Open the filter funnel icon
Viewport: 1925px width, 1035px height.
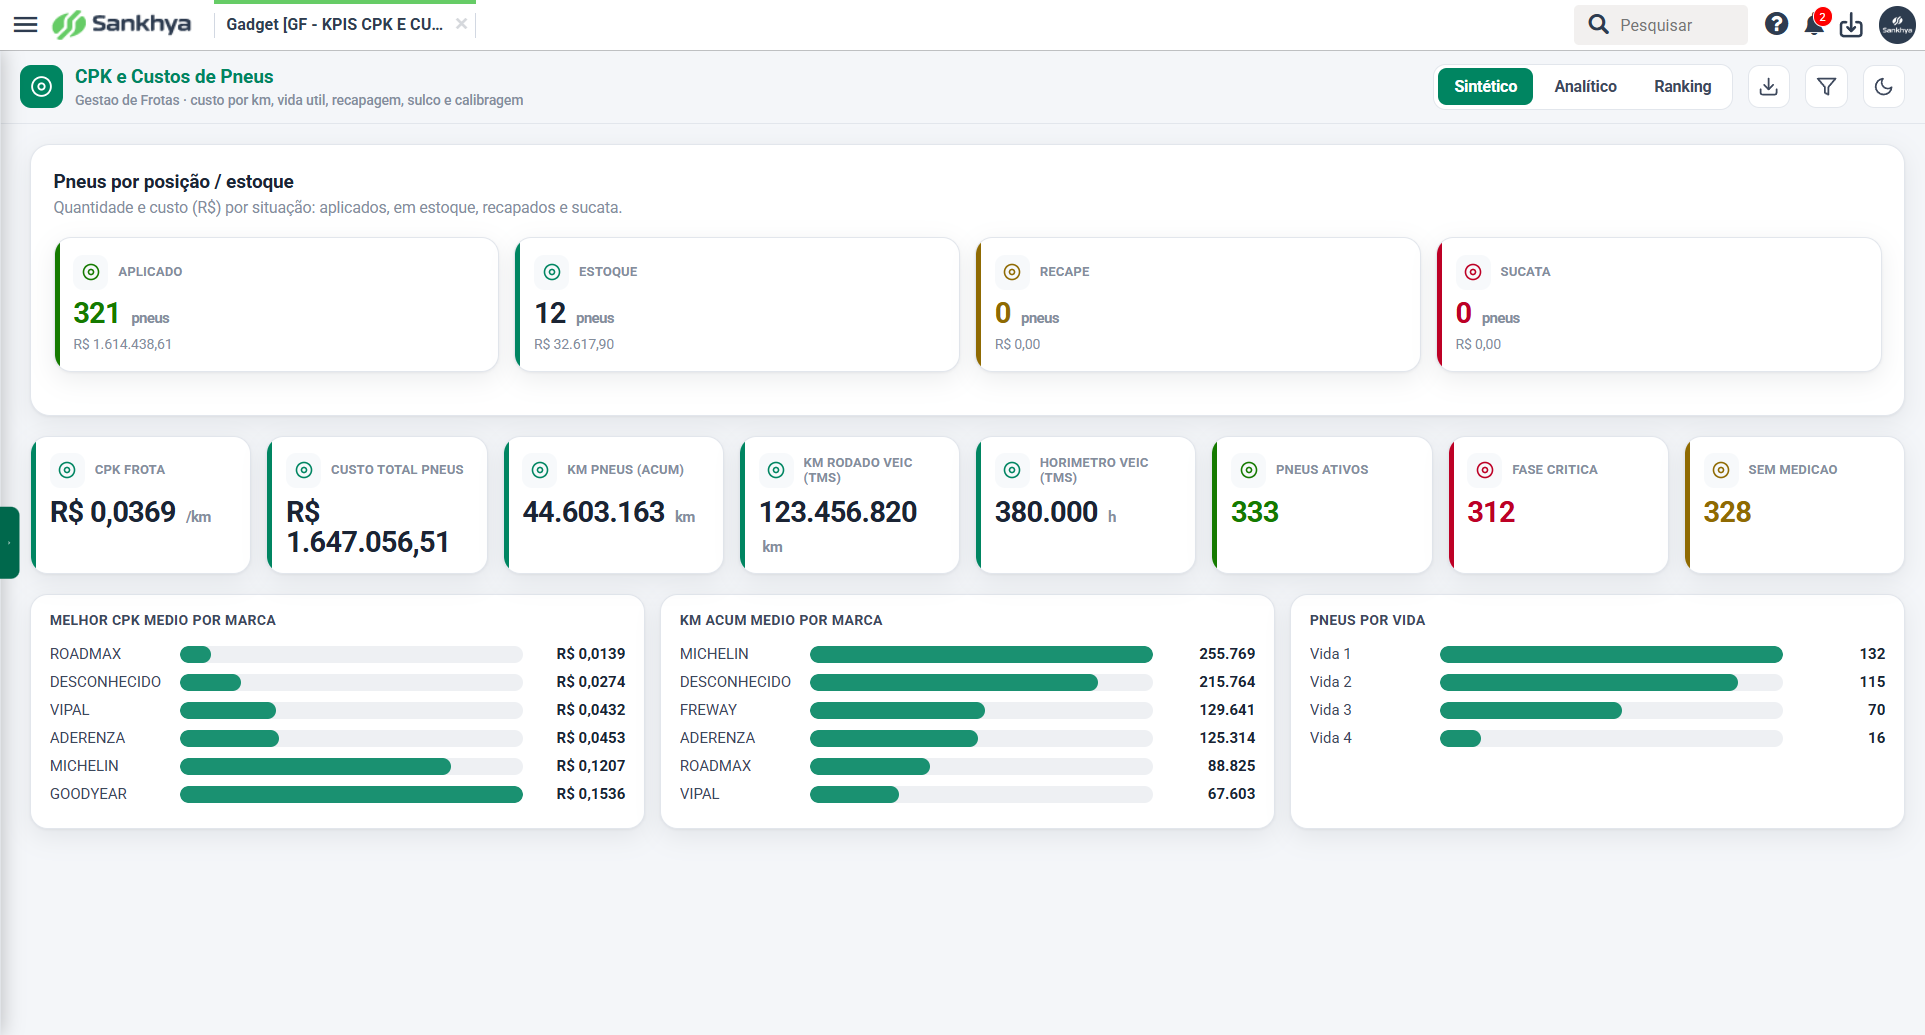[x=1826, y=87]
